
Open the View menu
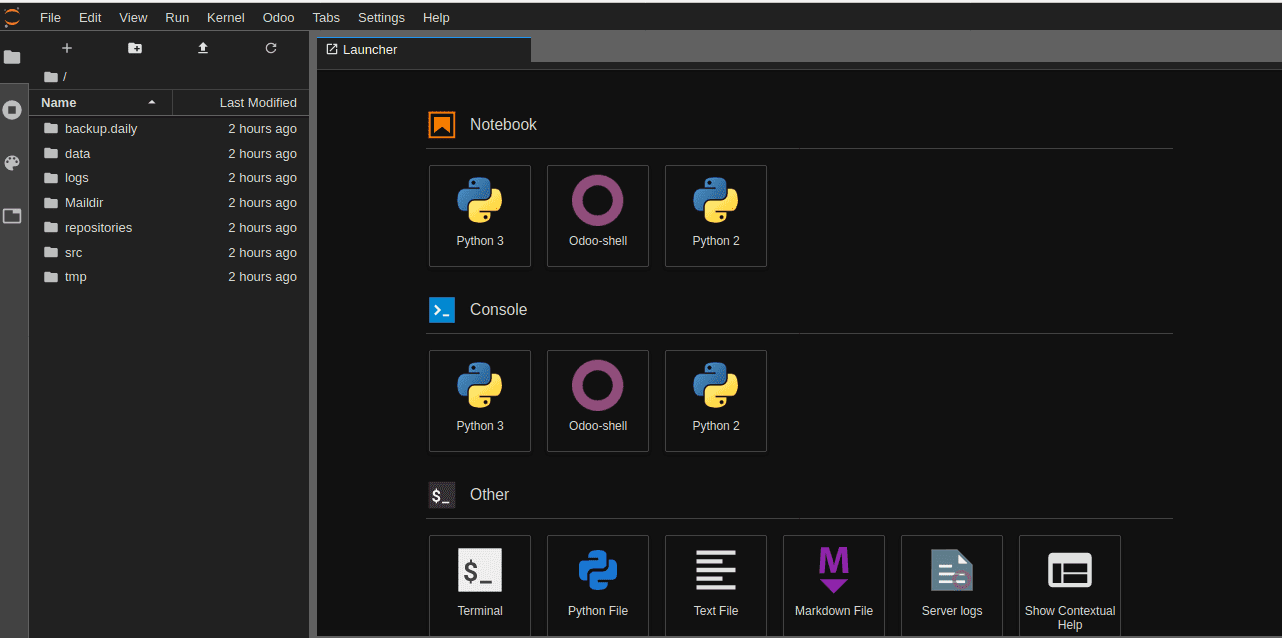pos(133,17)
